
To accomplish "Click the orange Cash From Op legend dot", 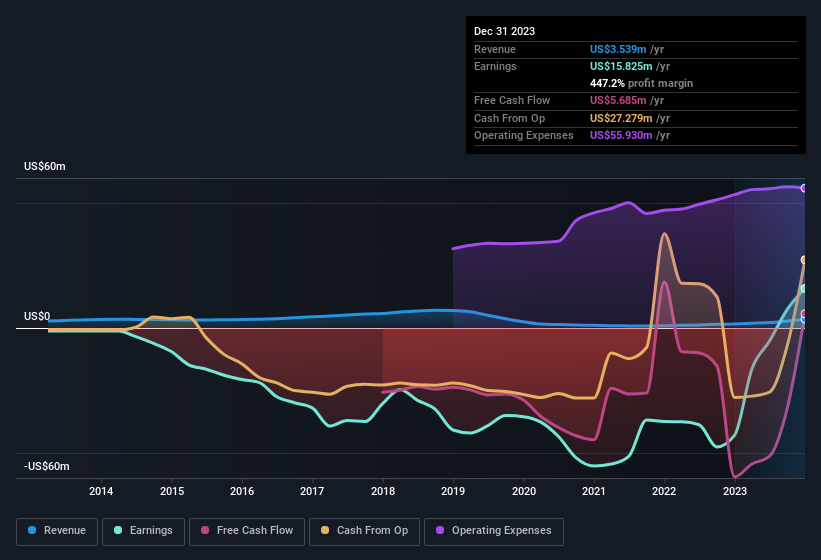I will click(x=326, y=531).
